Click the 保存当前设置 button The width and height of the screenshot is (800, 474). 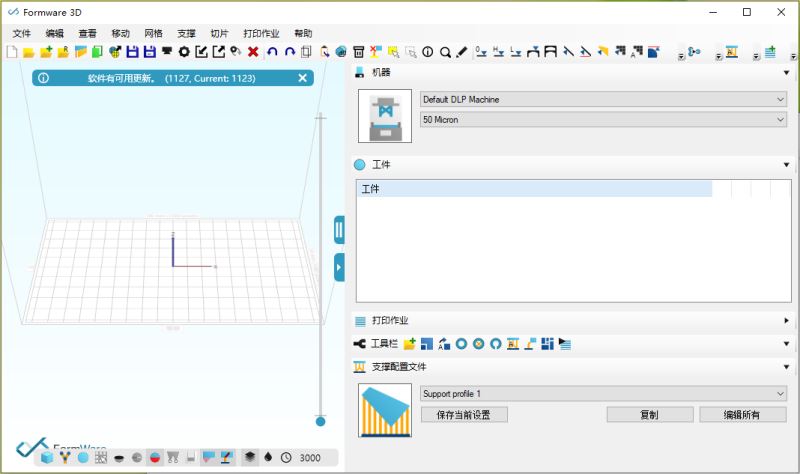click(464, 415)
